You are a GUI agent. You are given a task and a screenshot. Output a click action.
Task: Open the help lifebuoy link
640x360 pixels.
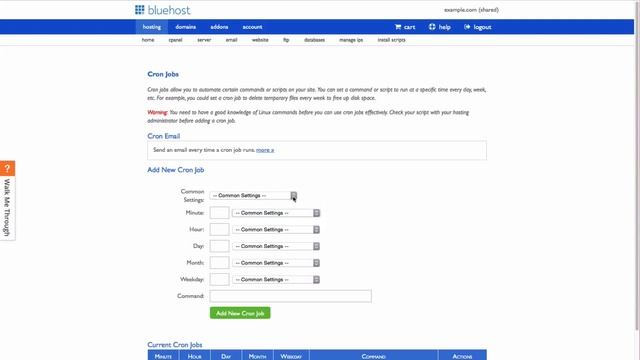click(440, 27)
